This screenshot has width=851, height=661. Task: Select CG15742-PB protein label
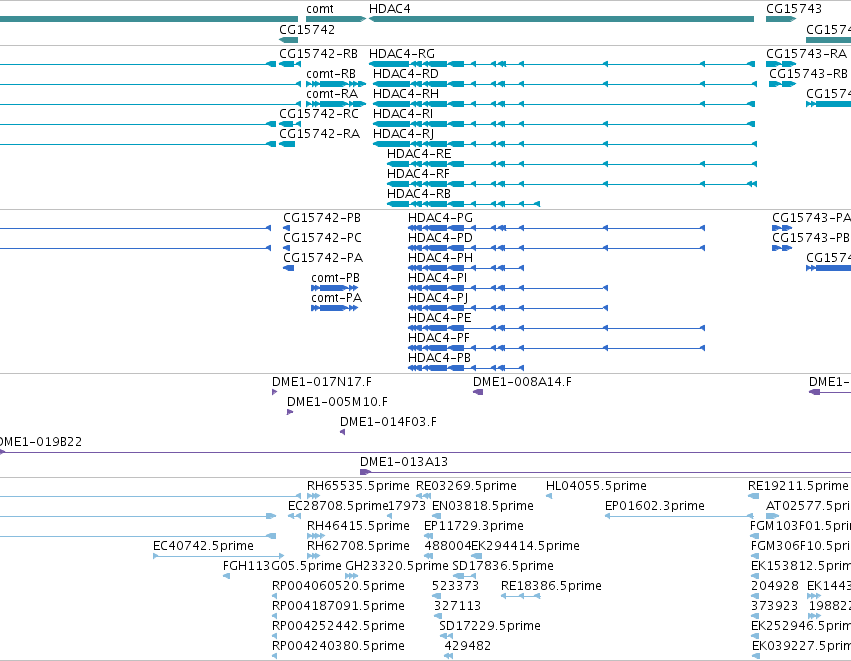point(322,218)
